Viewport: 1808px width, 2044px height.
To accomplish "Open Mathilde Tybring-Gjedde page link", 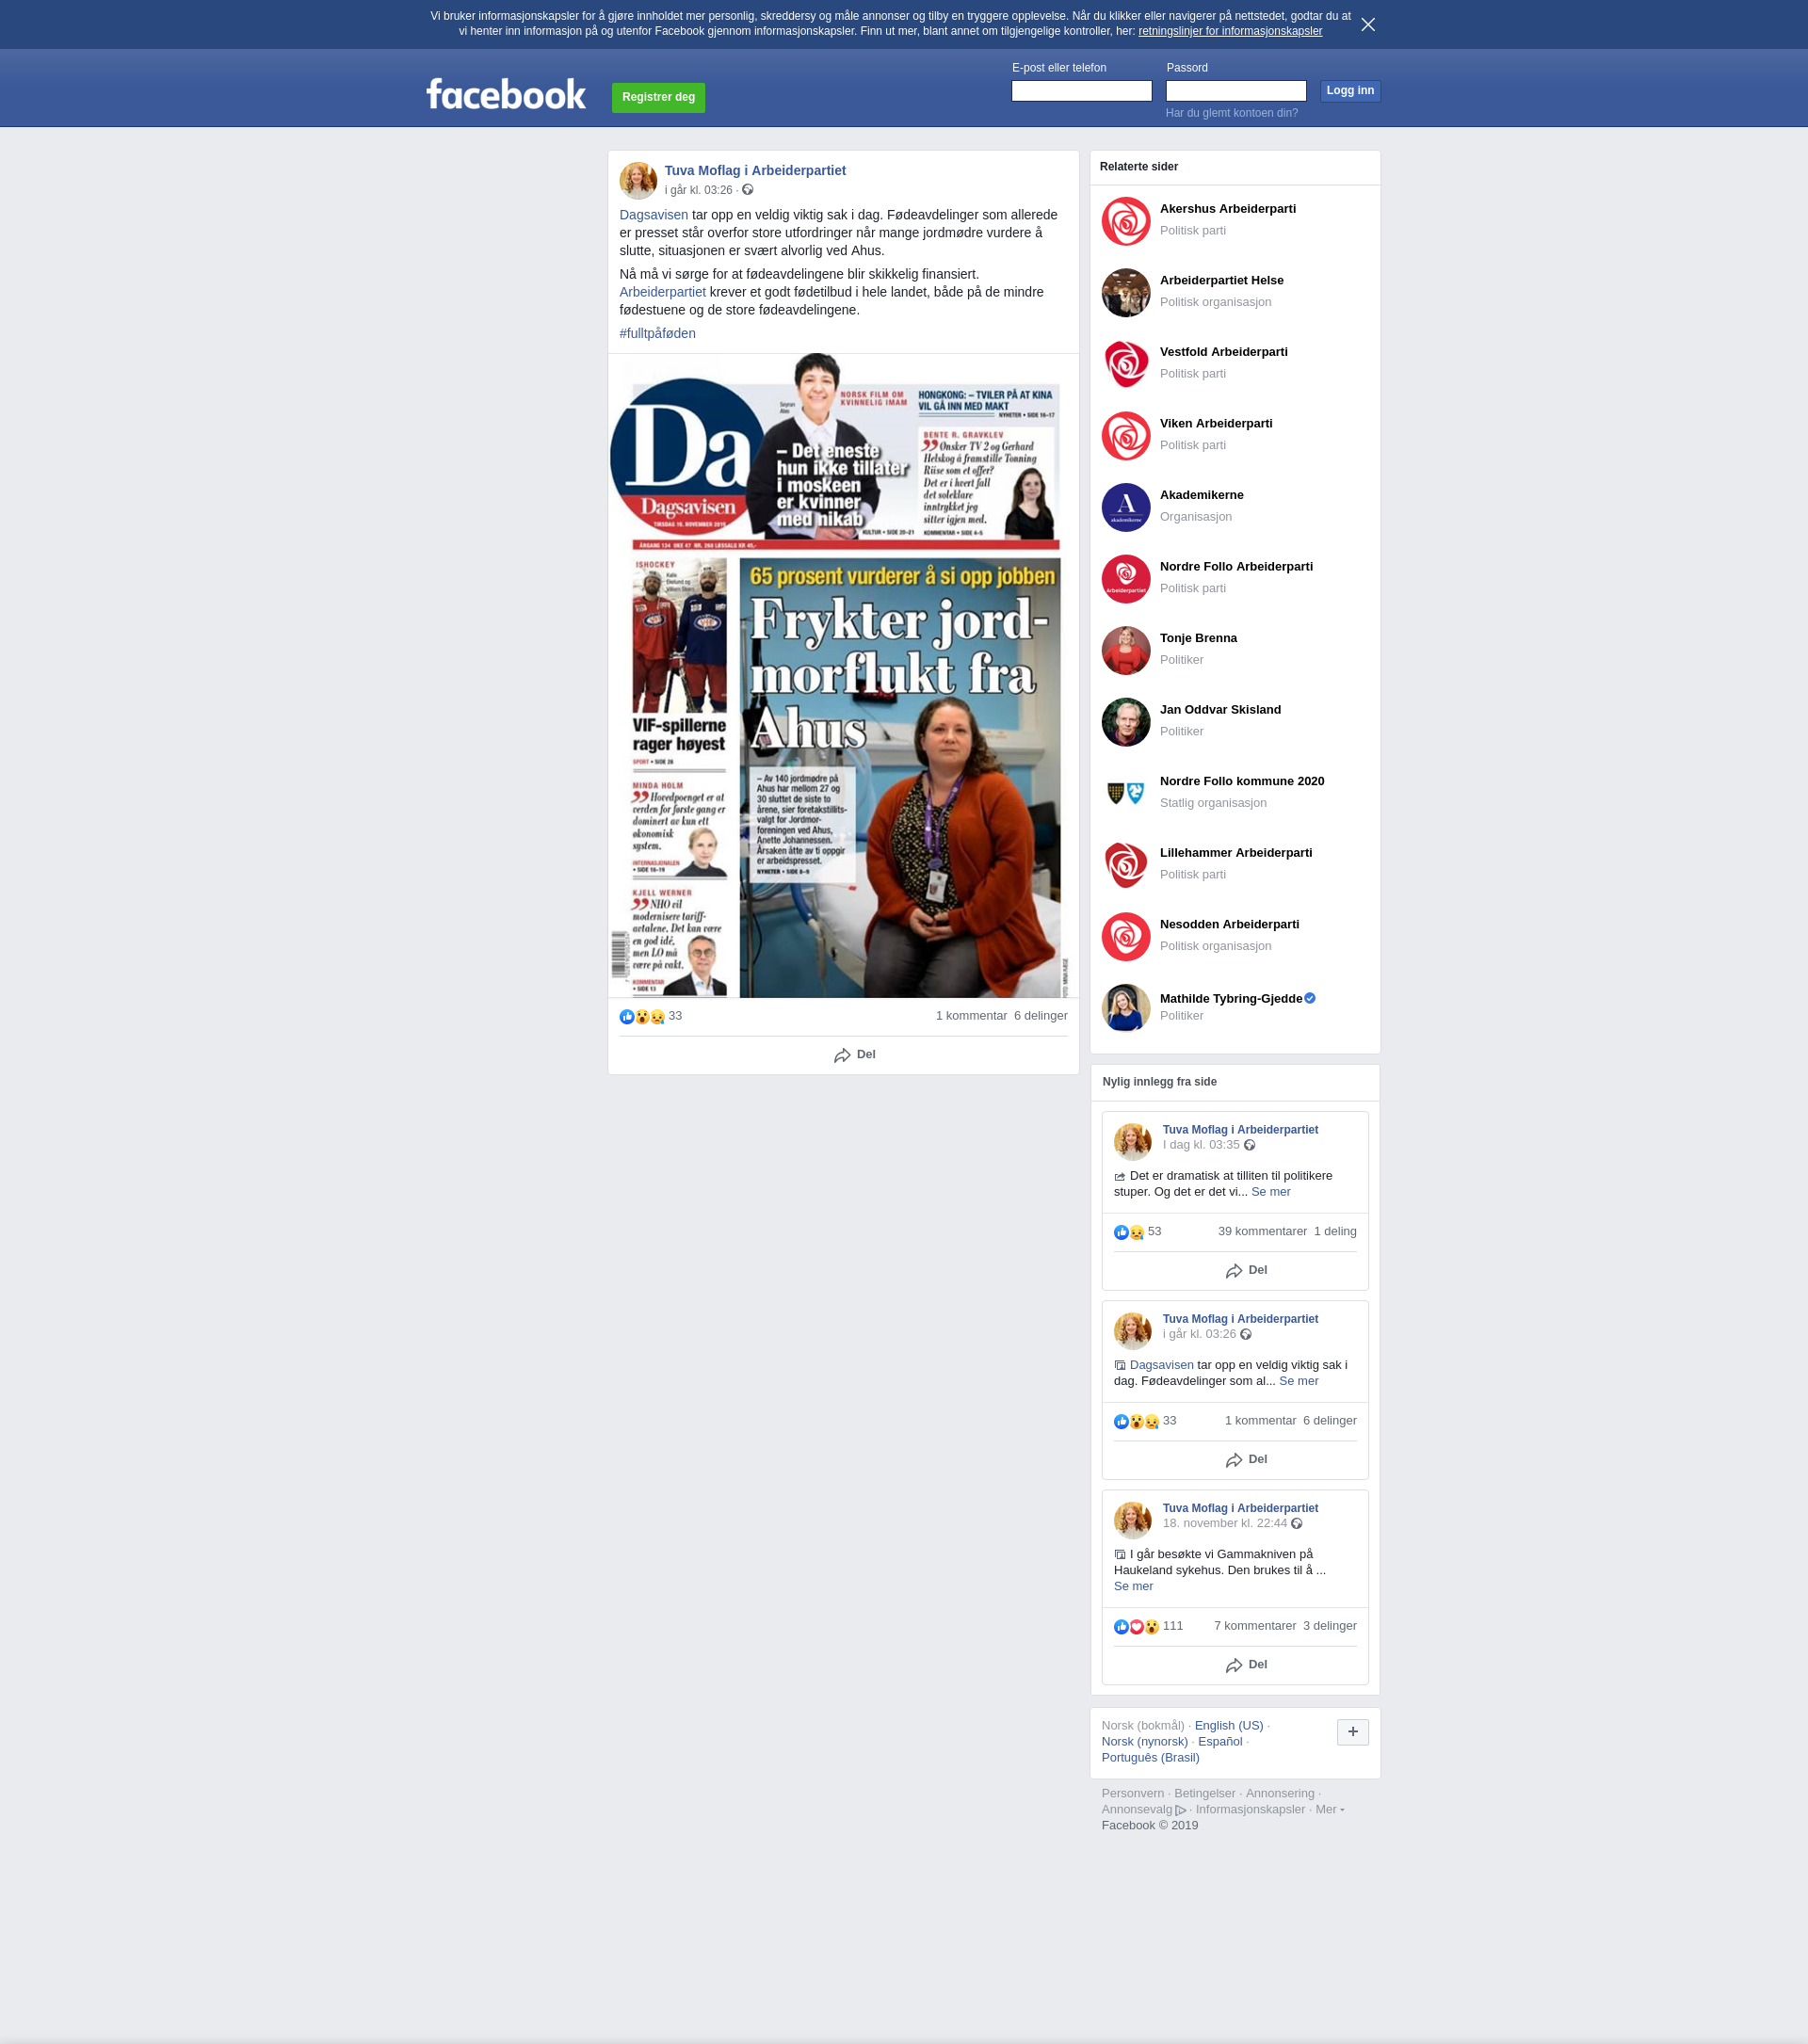I will point(1231,999).
